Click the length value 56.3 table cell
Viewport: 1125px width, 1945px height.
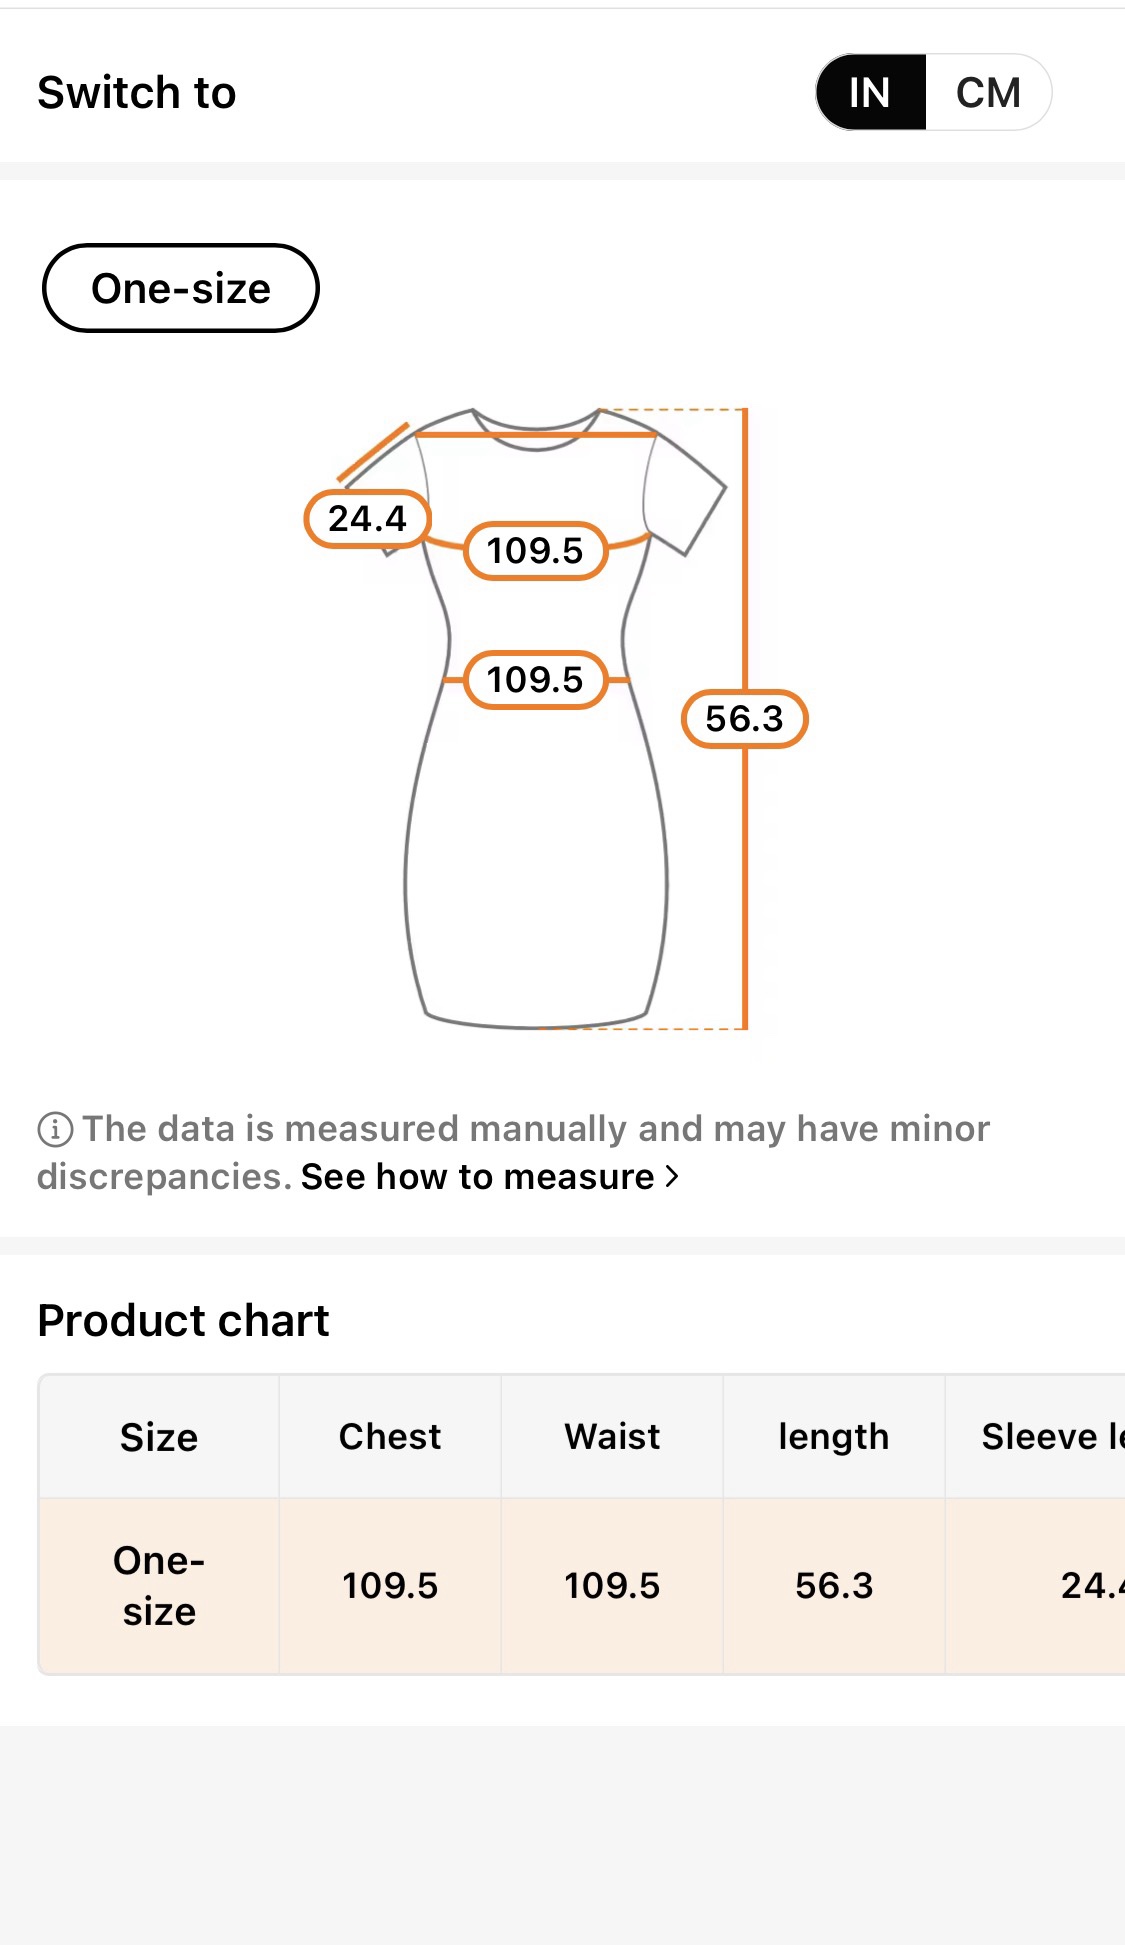[833, 1586]
